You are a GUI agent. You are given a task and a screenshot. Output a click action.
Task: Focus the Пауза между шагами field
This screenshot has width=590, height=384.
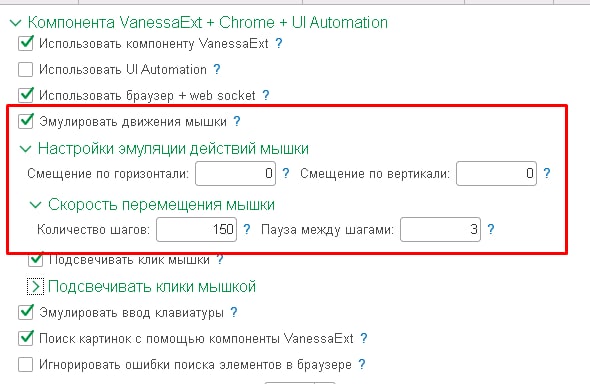[x=440, y=229]
